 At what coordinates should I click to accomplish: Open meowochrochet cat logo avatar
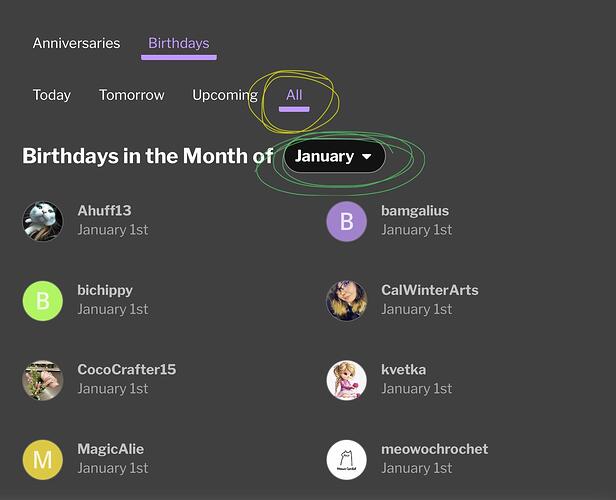click(346, 460)
